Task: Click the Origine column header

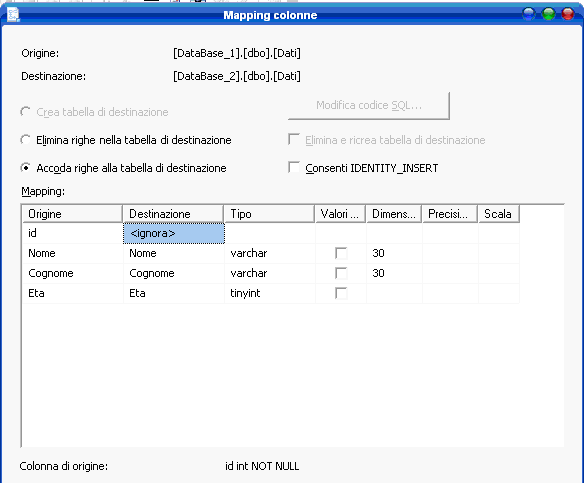Action: point(72,214)
